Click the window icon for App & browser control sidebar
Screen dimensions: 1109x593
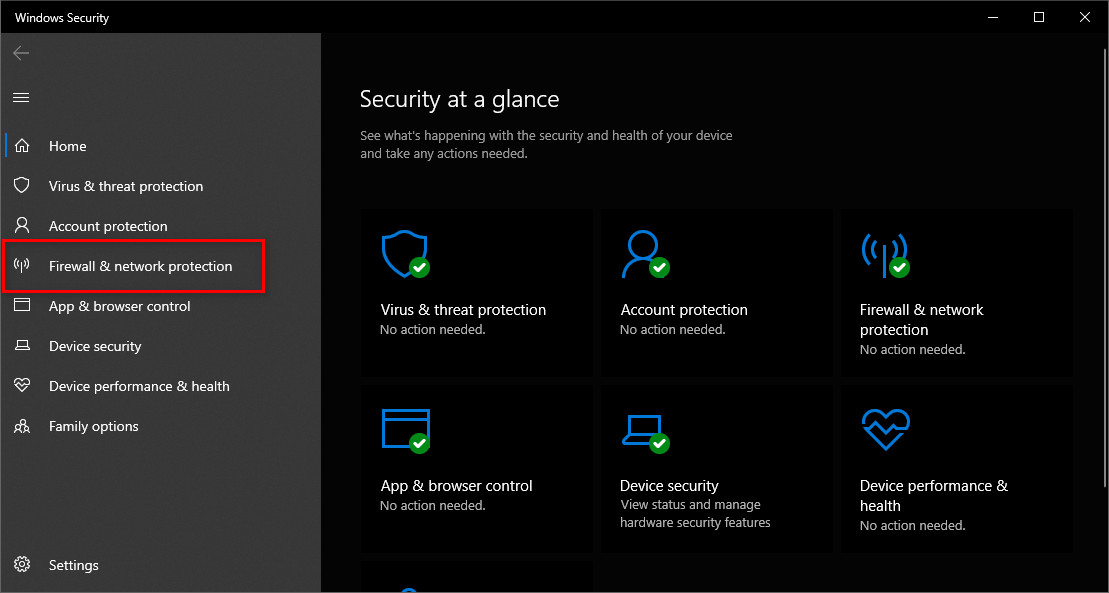(22, 305)
